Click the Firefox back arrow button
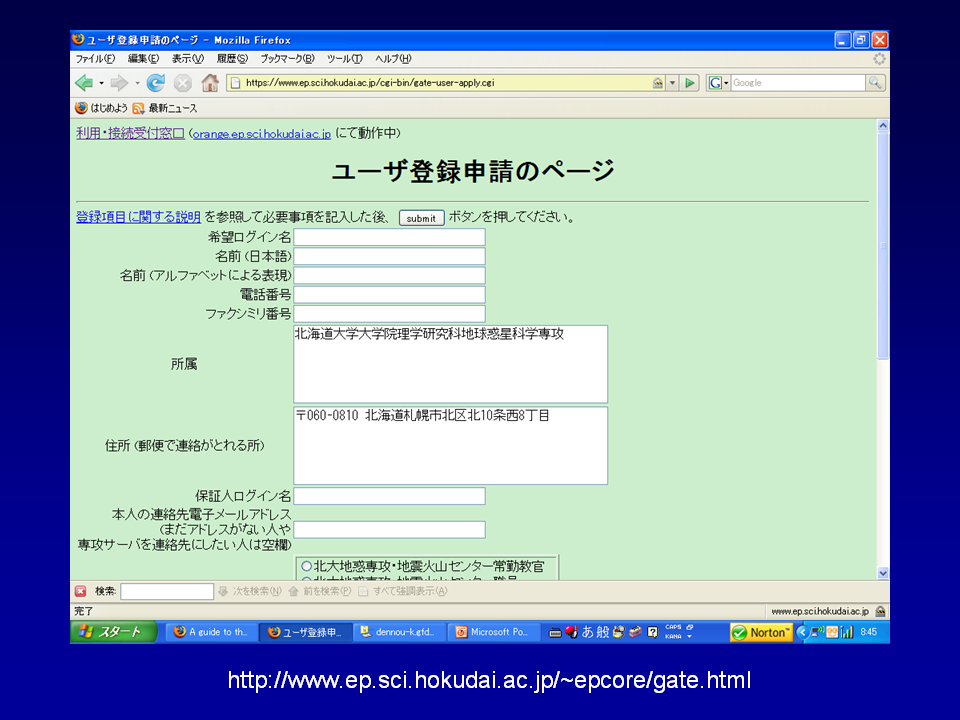This screenshot has width=960, height=720. [x=84, y=83]
